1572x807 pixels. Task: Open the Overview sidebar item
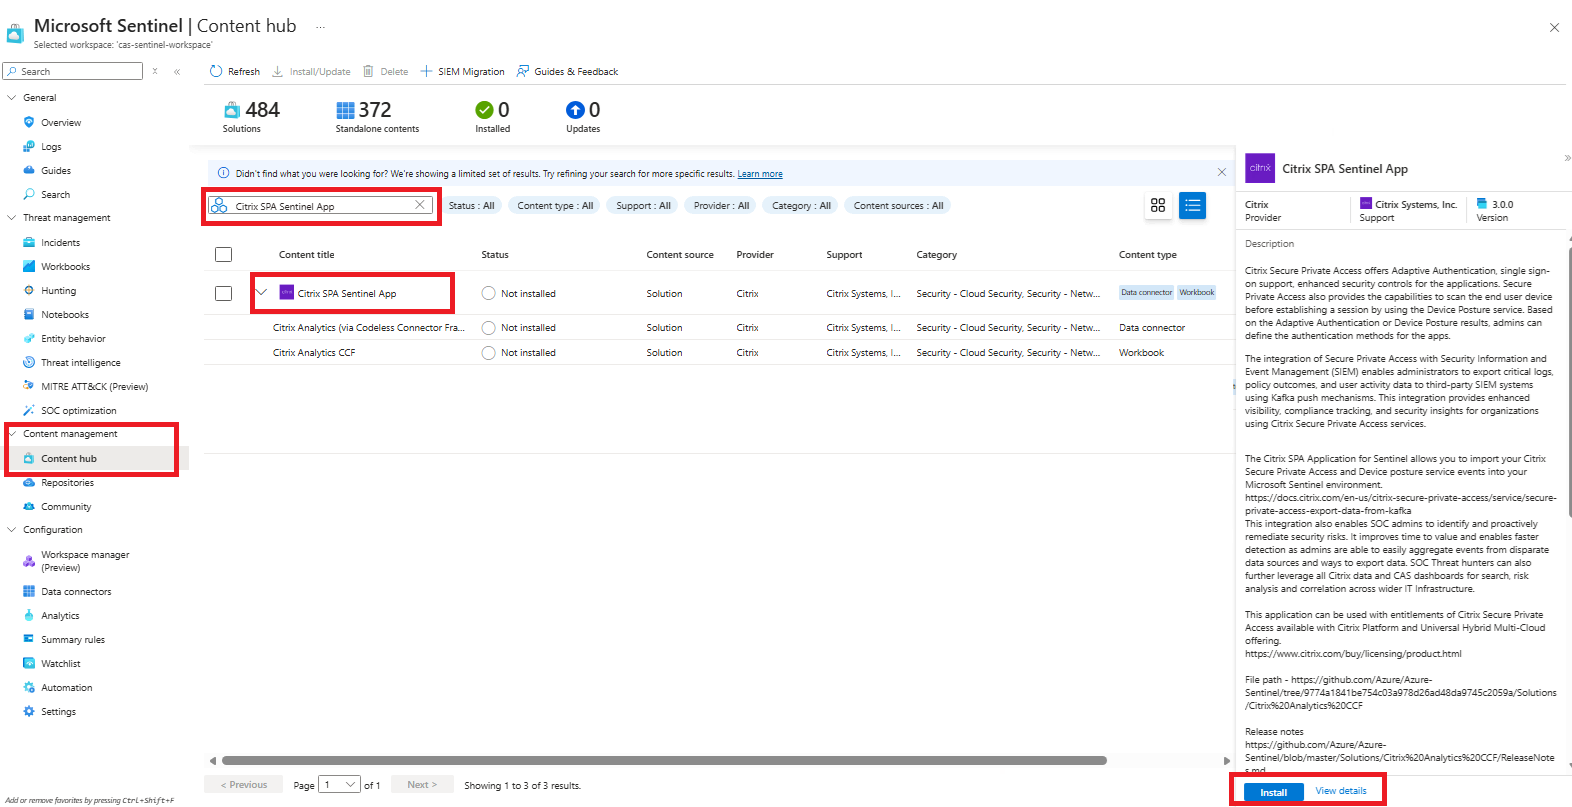[61, 123]
